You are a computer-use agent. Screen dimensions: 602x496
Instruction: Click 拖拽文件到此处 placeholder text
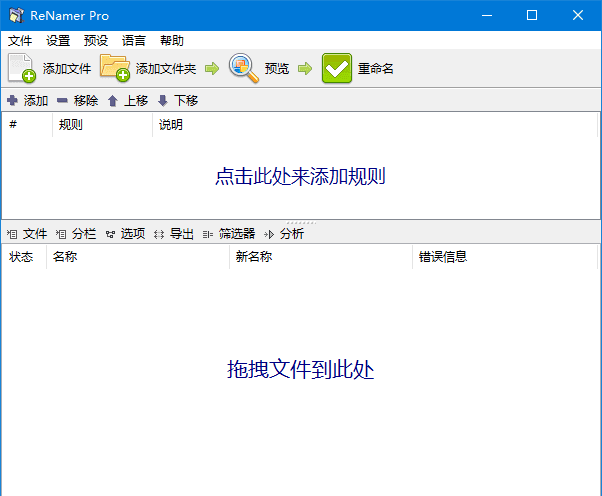(x=300, y=369)
